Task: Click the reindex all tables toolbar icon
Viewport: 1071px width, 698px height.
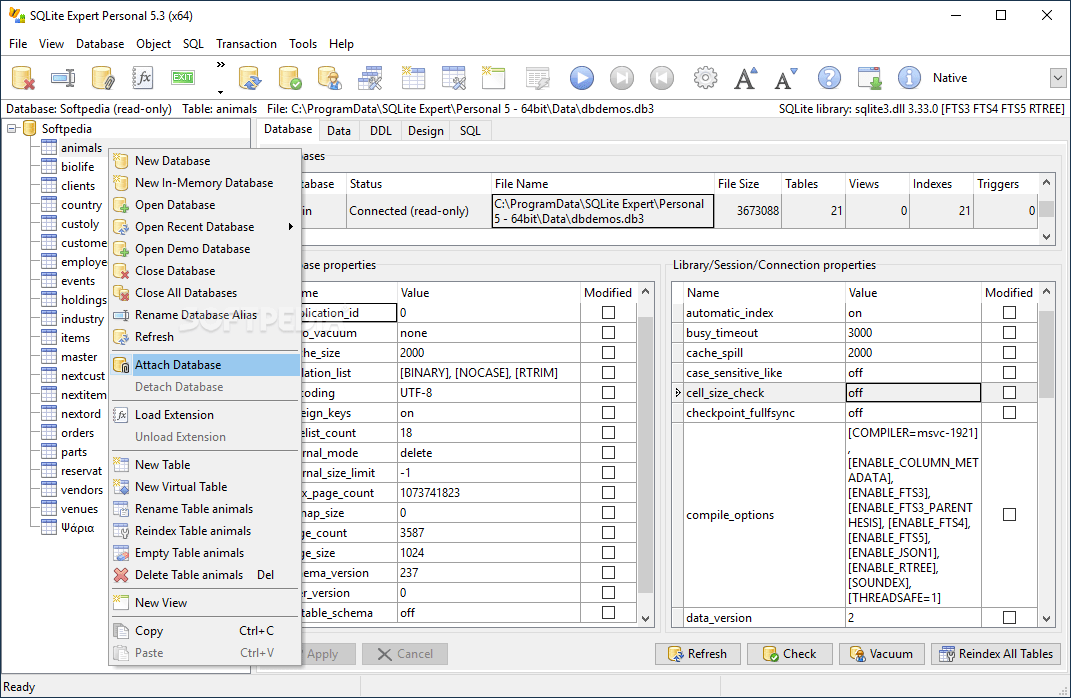Action: point(370,78)
